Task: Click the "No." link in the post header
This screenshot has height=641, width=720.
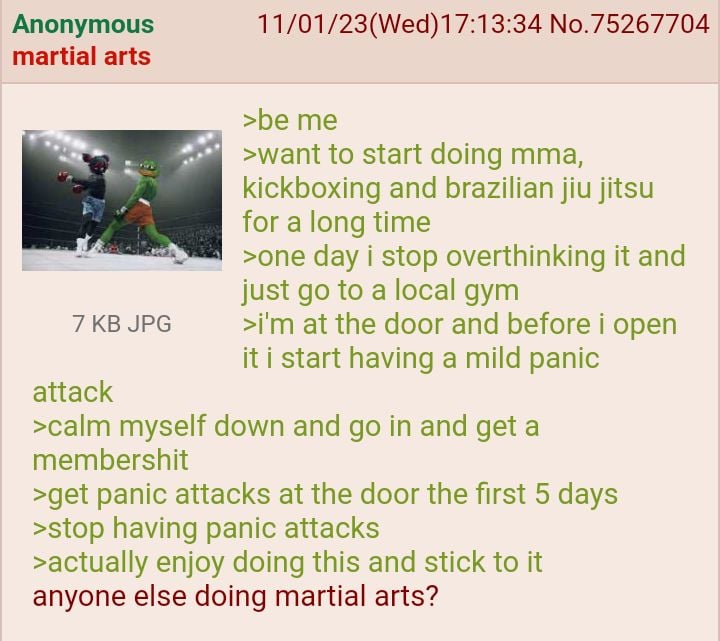Action: coord(569,24)
